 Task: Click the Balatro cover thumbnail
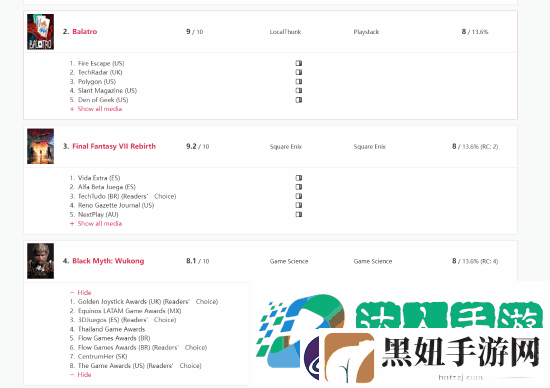coord(40,32)
